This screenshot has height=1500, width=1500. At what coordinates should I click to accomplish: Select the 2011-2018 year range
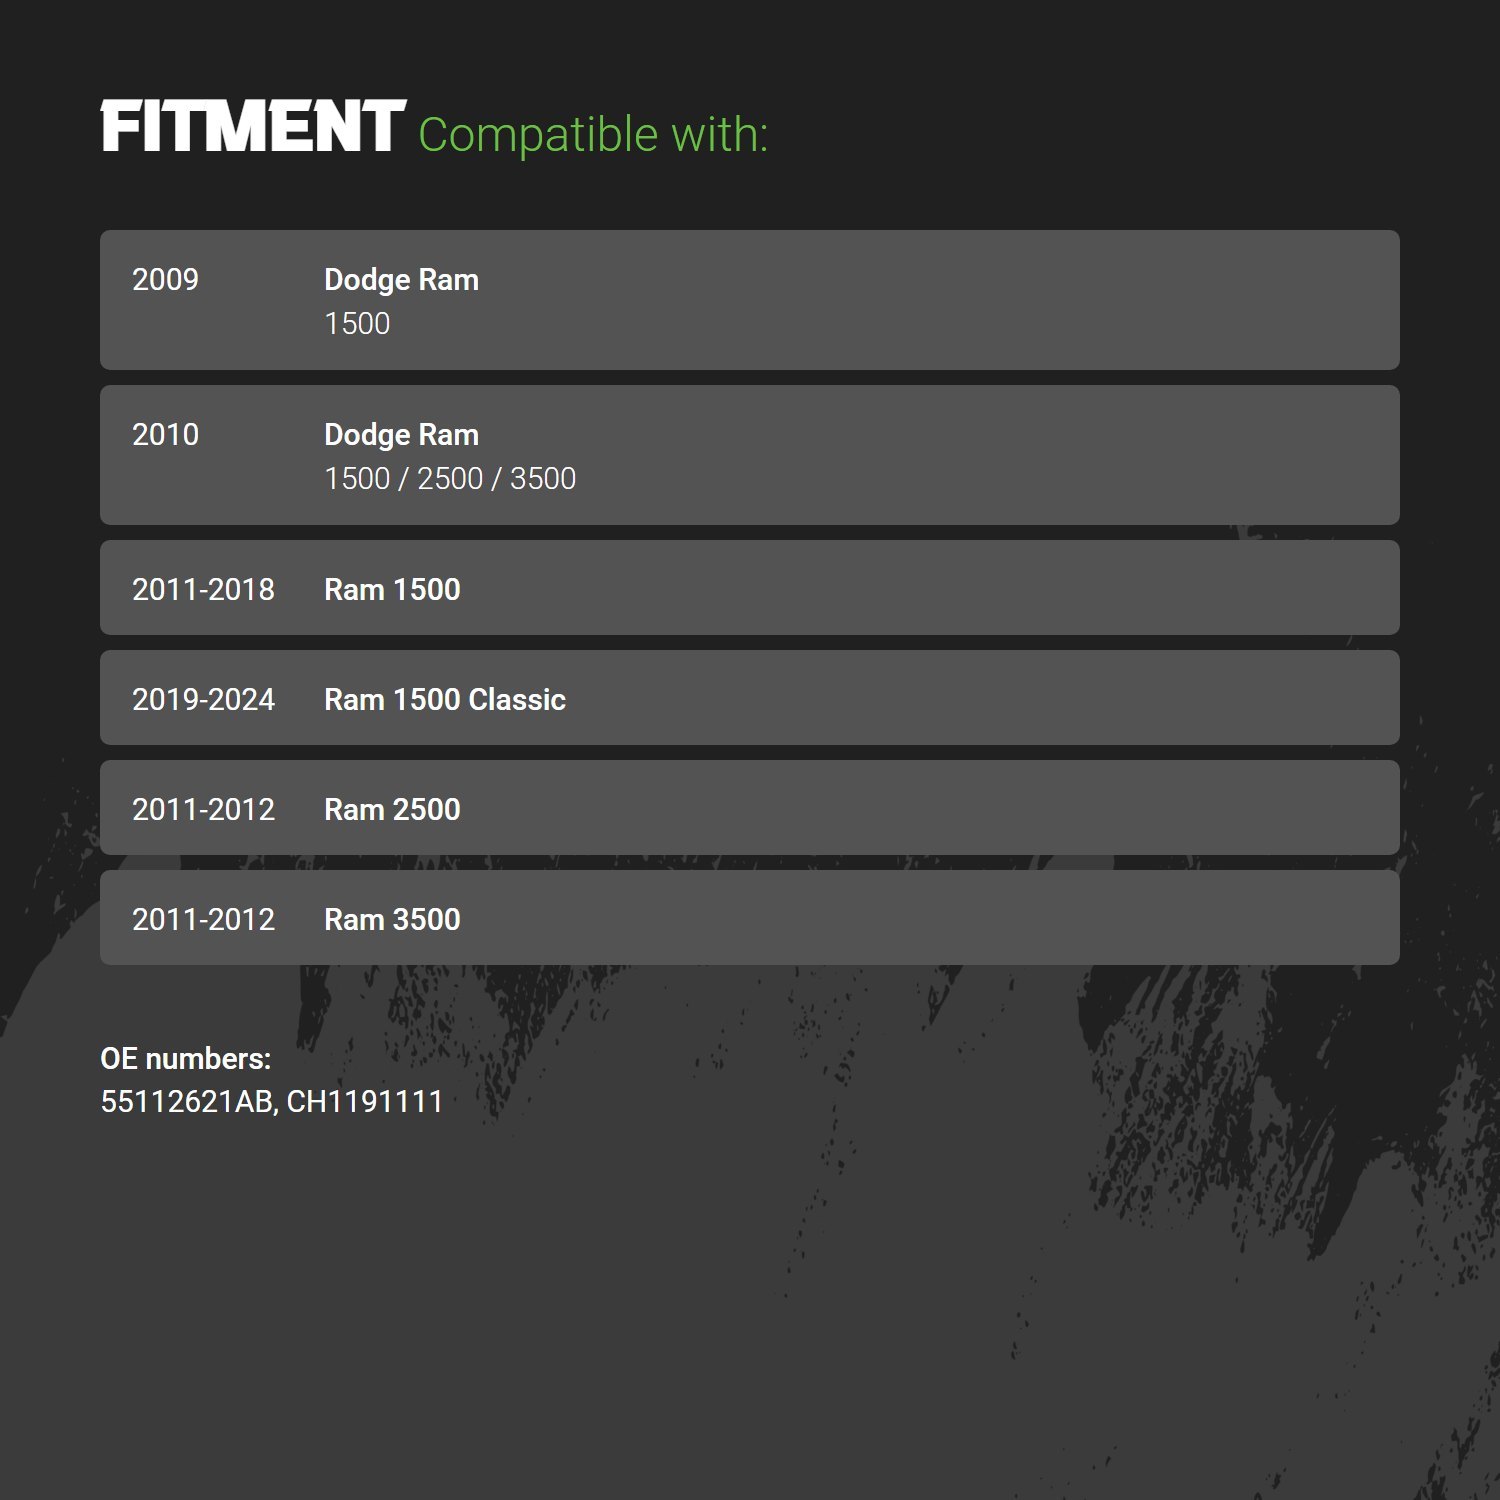pos(203,590)
